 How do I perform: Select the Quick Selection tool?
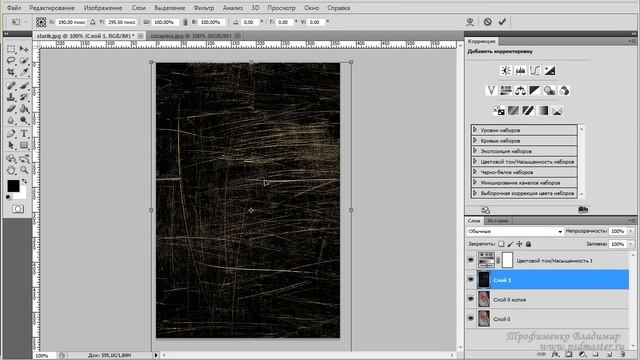click(24, 61)
